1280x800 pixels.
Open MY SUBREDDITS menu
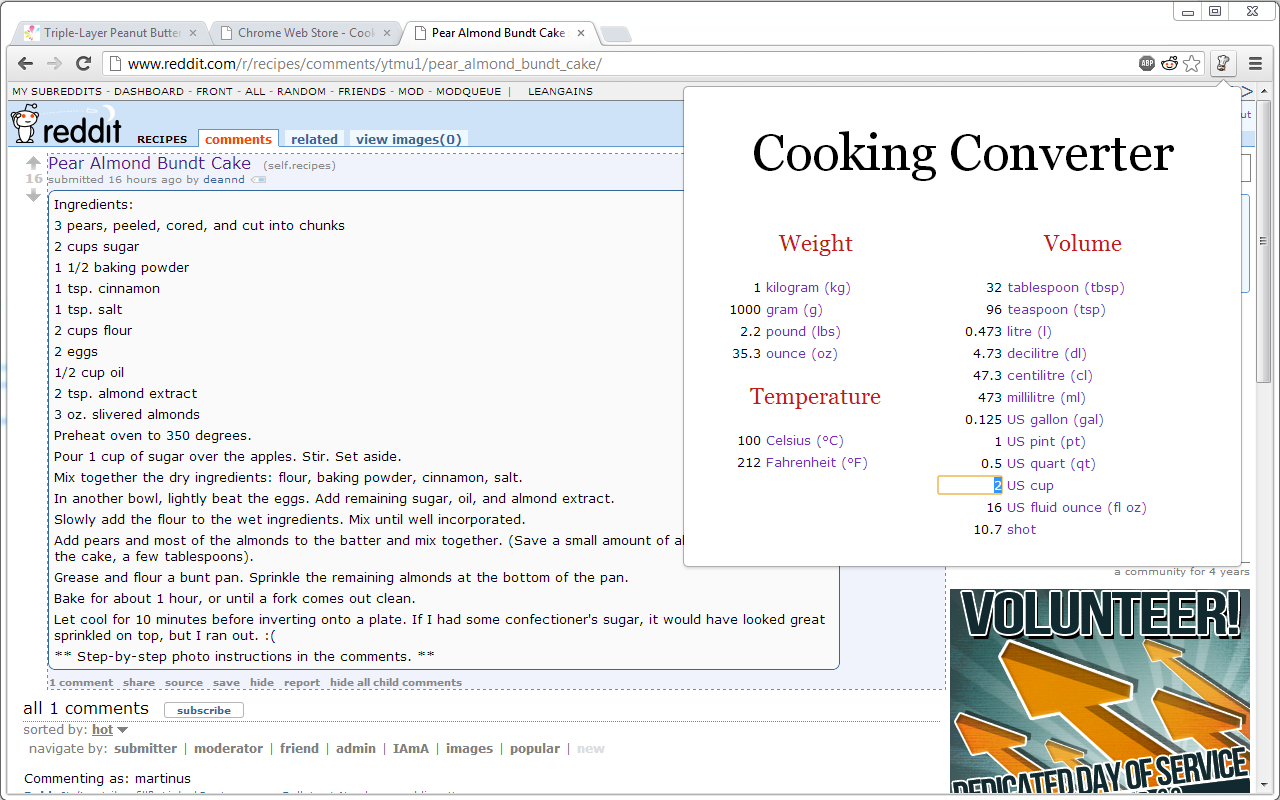click(x=55, y=91)
